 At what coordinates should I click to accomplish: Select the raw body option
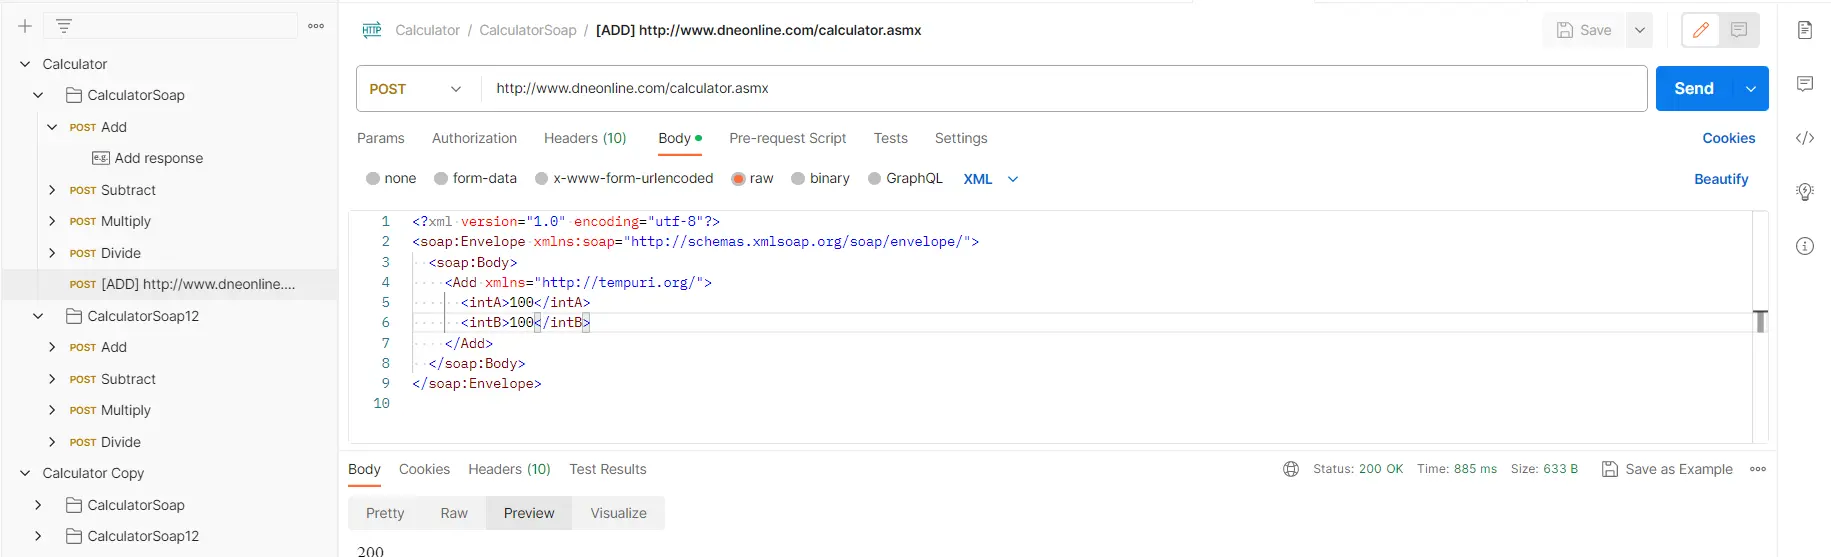(739, 179)
